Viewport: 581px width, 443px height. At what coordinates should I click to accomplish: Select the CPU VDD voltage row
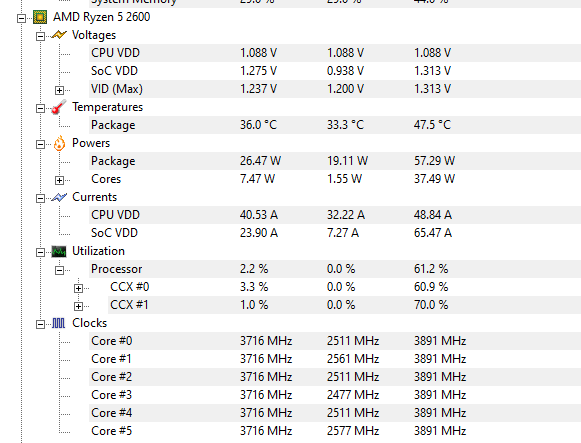tap(335, 53)
